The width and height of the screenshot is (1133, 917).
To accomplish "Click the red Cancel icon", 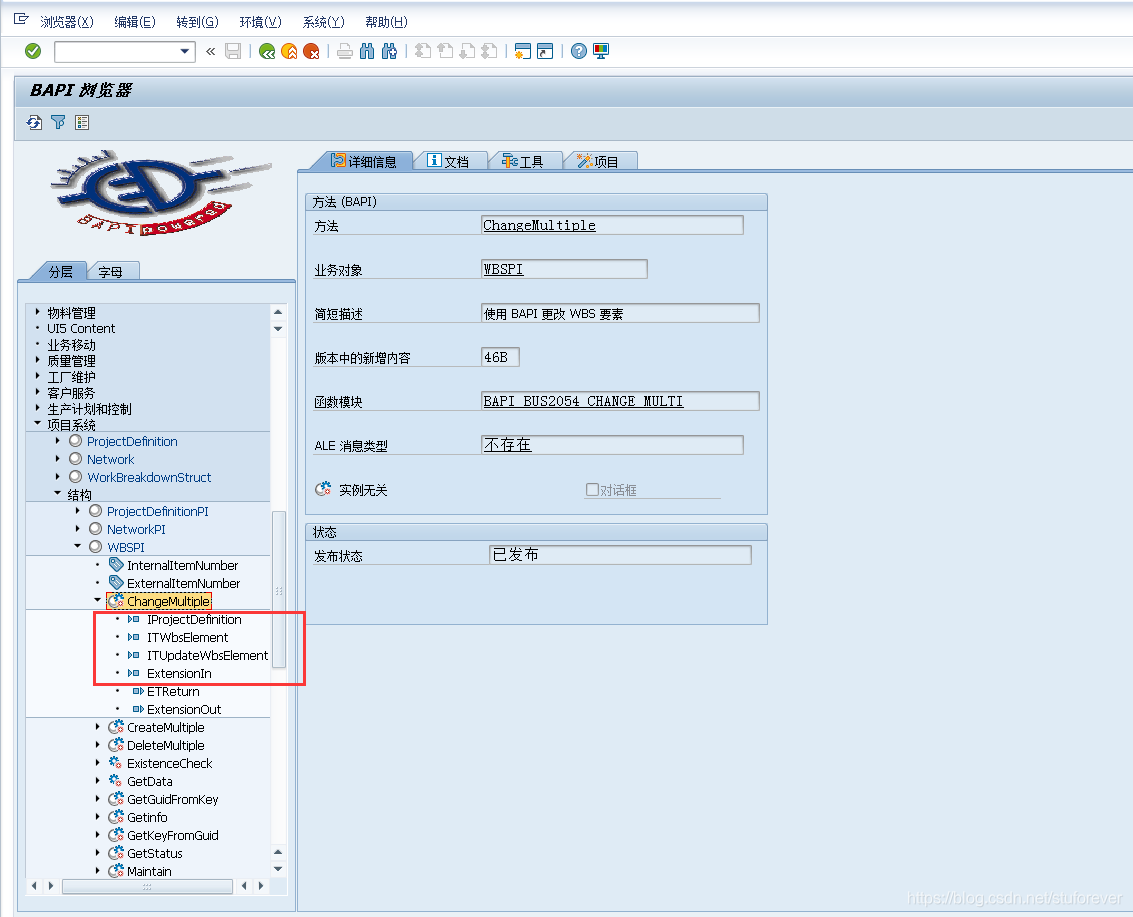I will [x=311, y=51].
